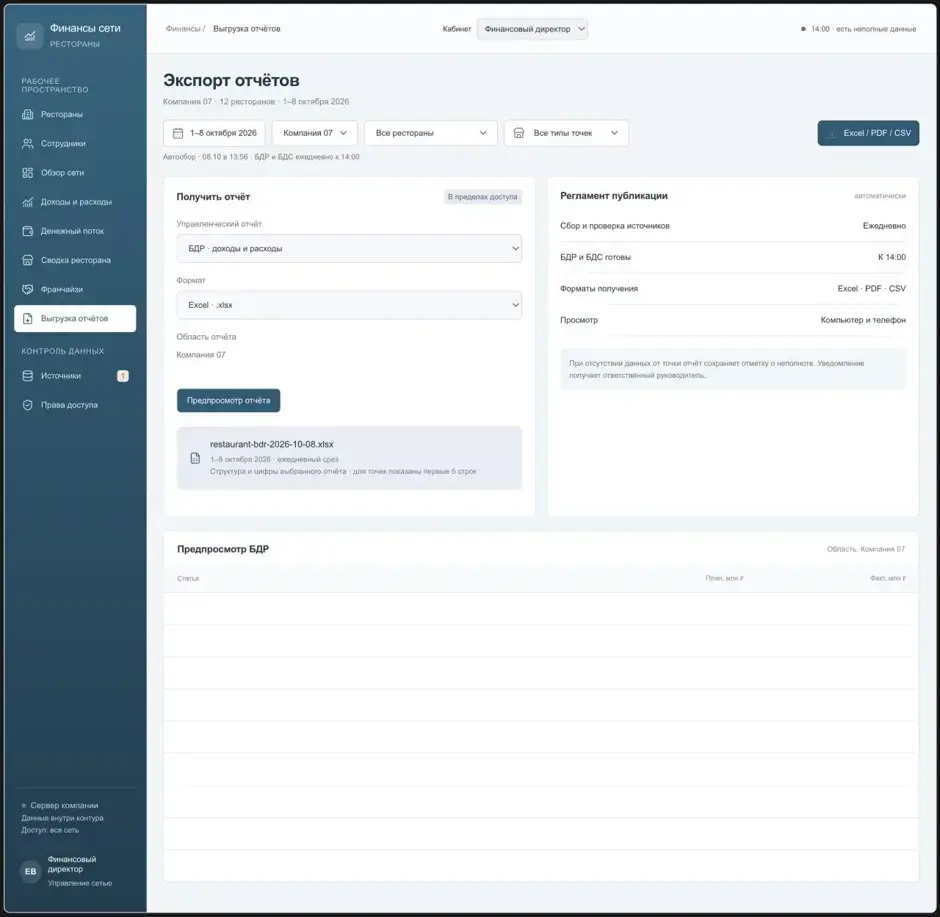Click the Источники notification badge

click(x=123, y=376)
